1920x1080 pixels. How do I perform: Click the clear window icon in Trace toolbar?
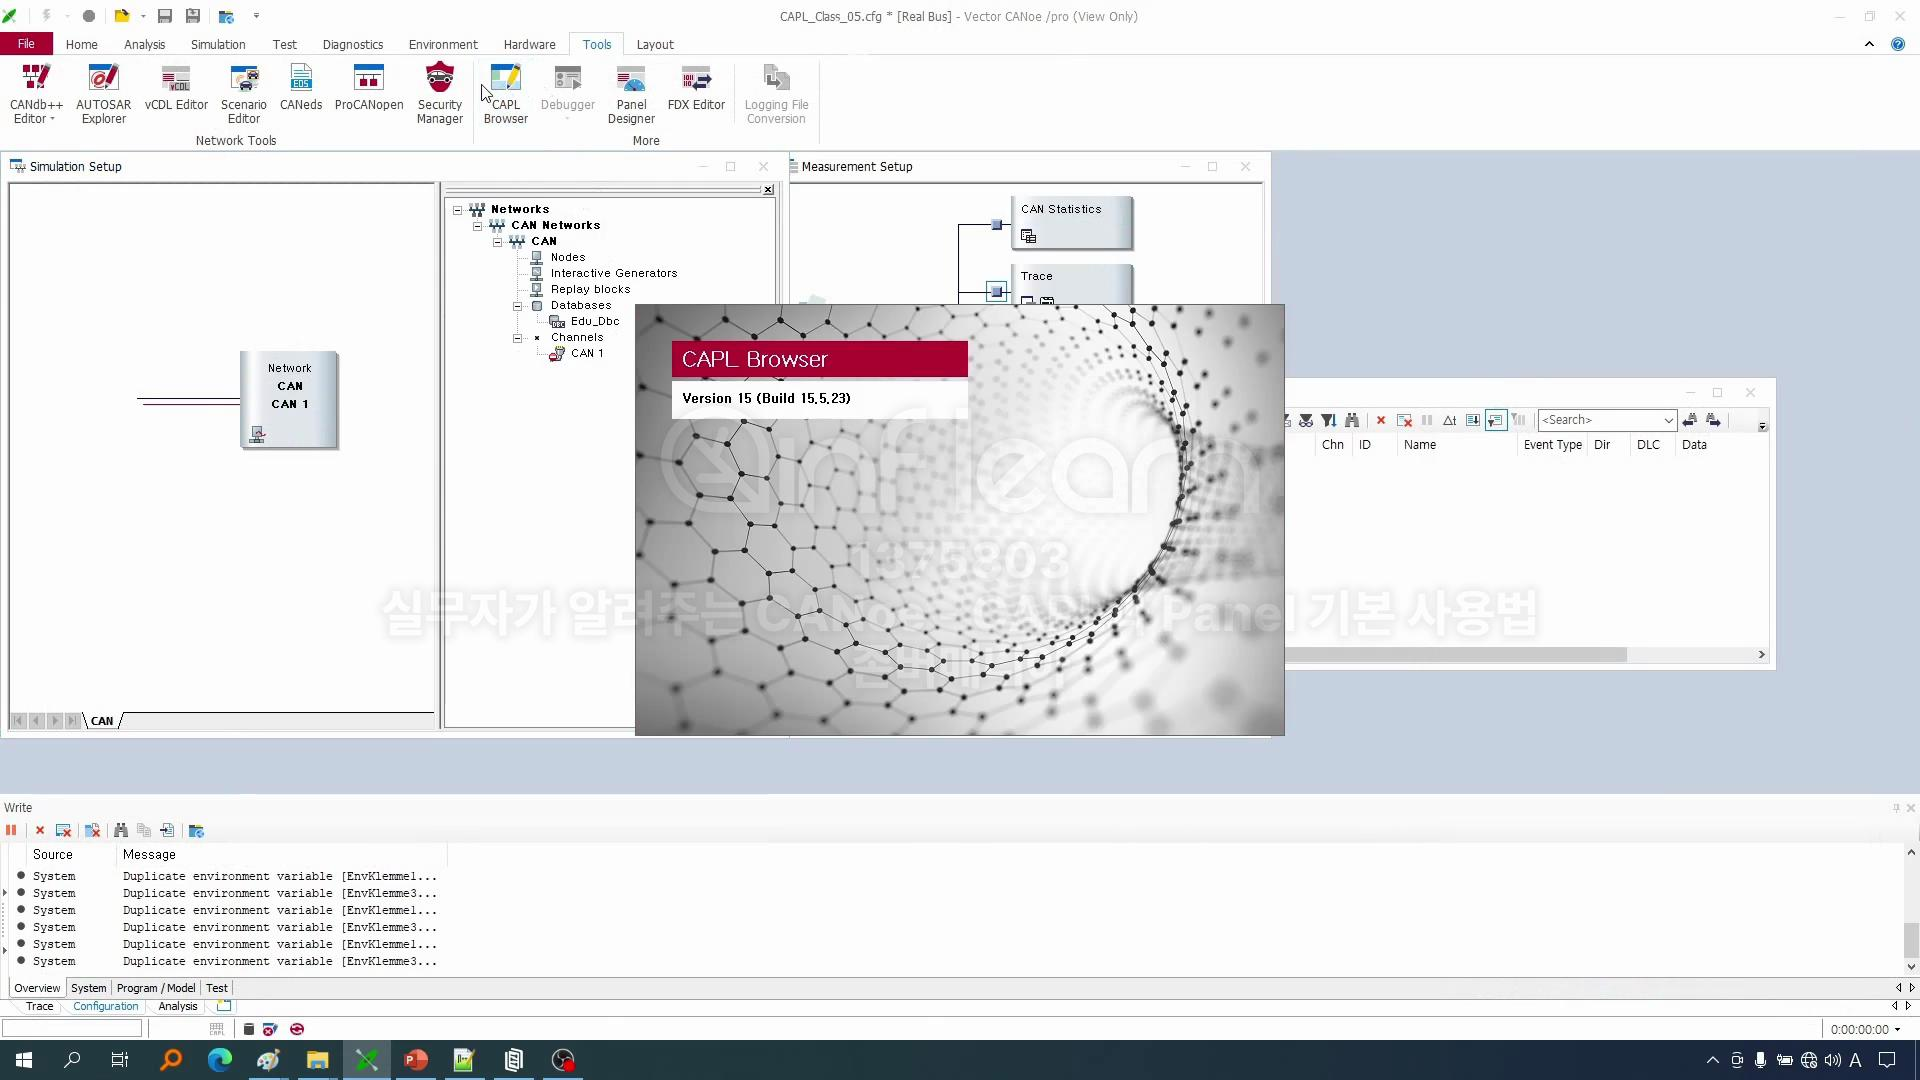pos(1404,420)
